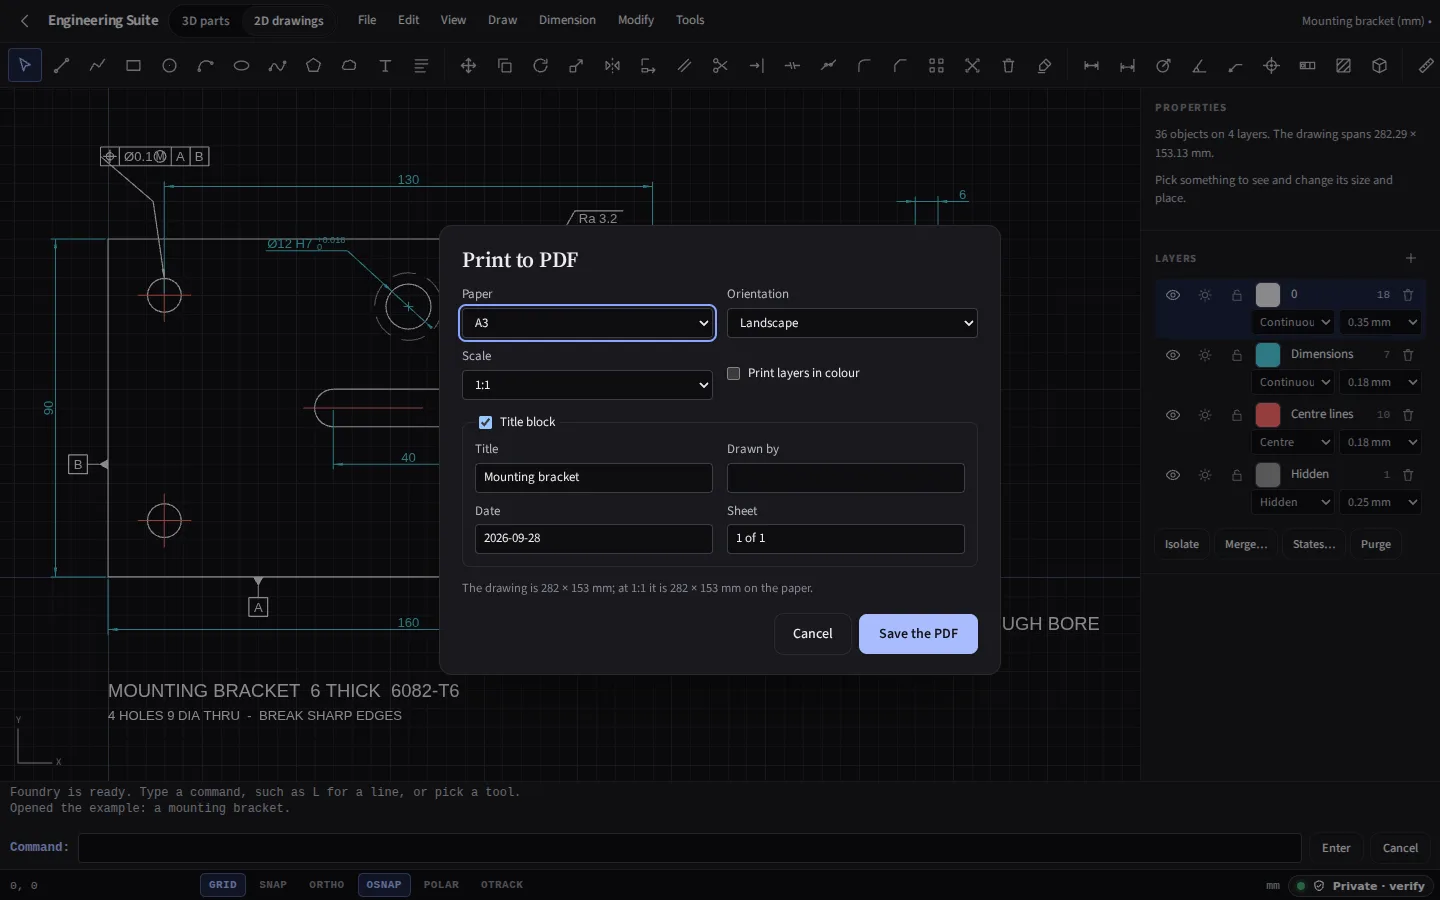This screenshot has height=900, width=1440.
Task: Add a new layer with plus icon
Action: [x=1411, y=258]
